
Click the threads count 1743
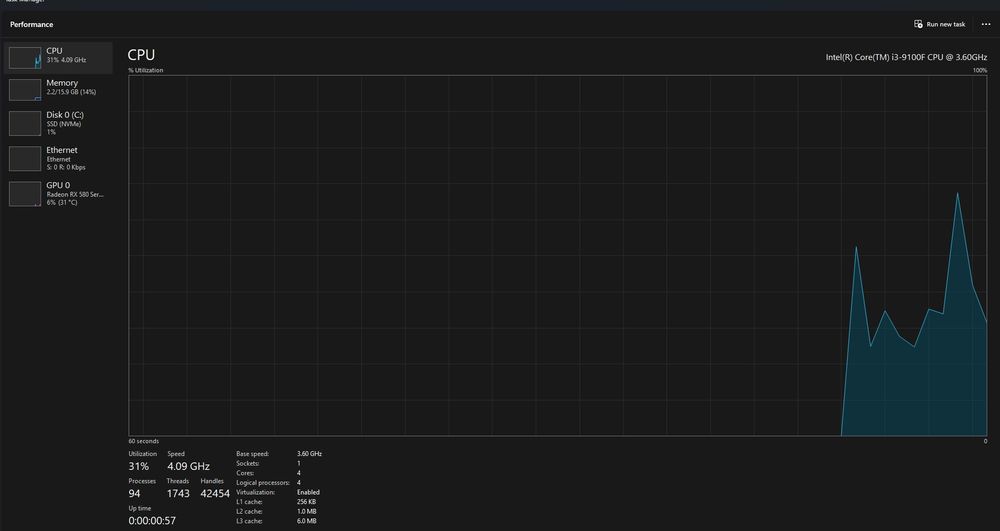click(x=178, y=493)
